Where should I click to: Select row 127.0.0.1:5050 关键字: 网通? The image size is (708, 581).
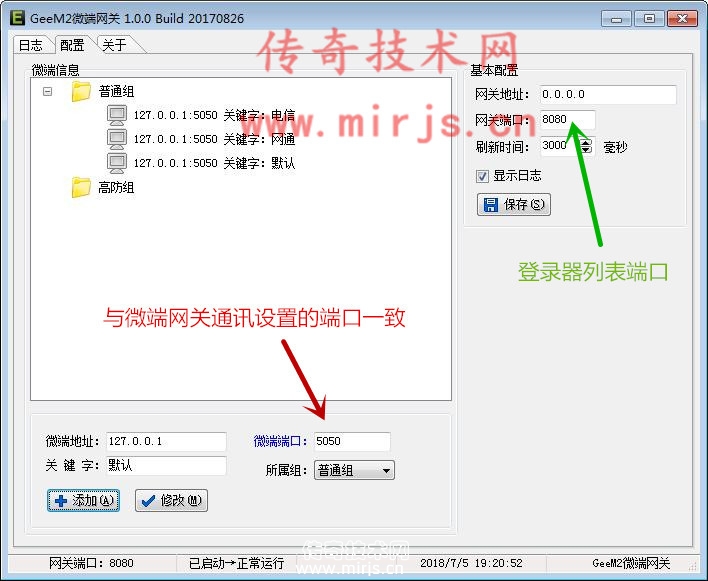tap(214, 139)
